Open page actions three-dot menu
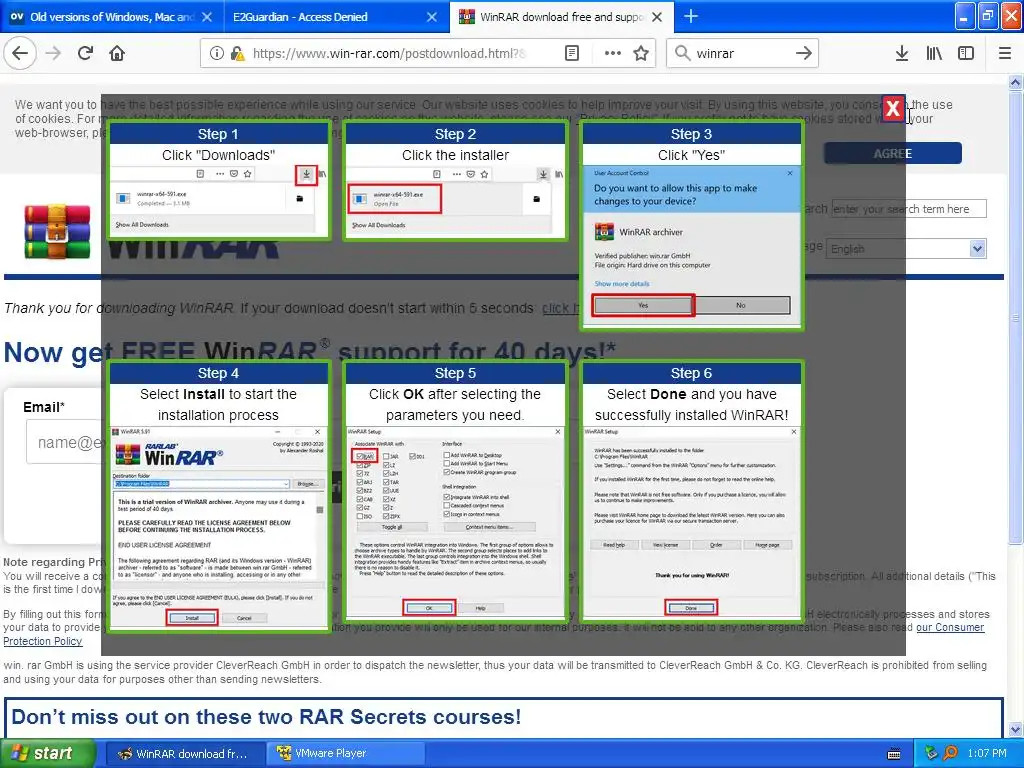1024x768 pixels. [613, 53]
